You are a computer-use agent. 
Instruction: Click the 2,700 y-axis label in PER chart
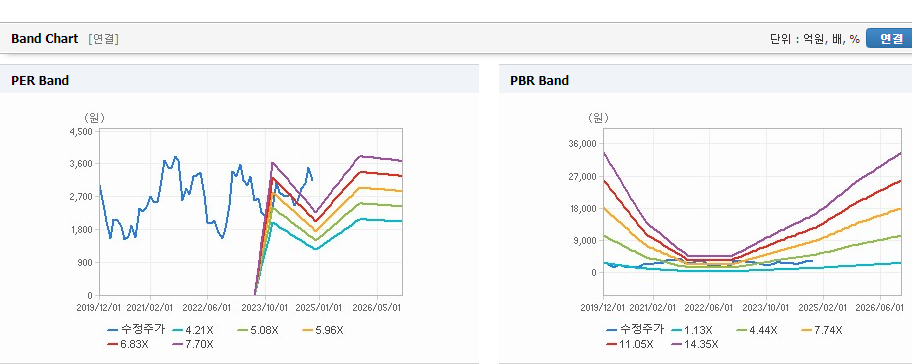81,197
